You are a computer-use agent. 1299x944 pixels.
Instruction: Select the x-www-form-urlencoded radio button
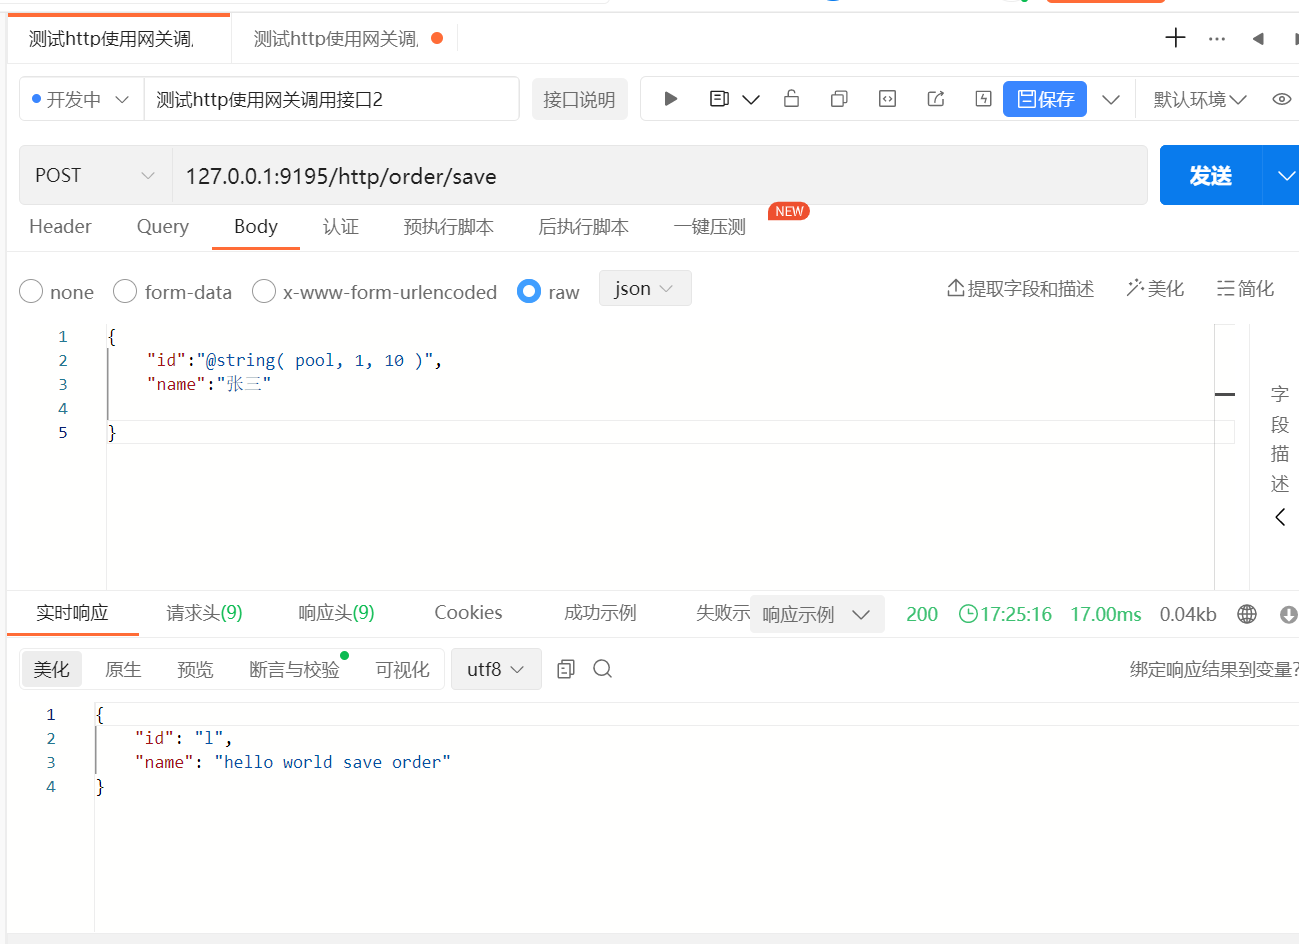264,291
